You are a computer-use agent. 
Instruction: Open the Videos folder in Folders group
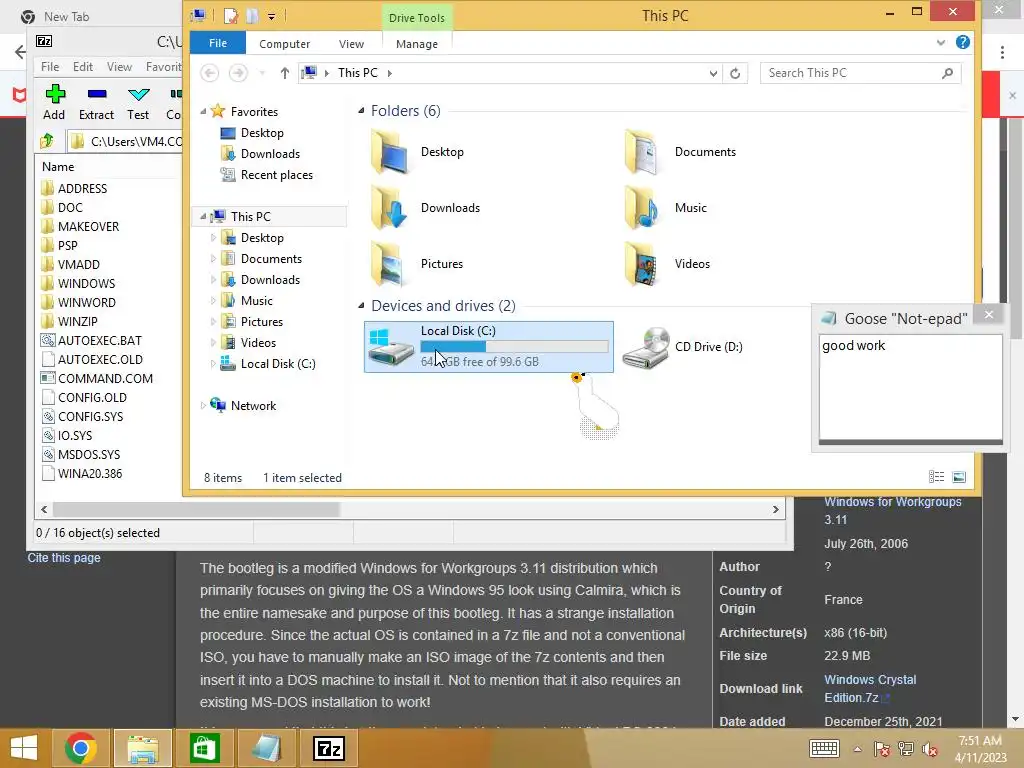coord(667,264)
